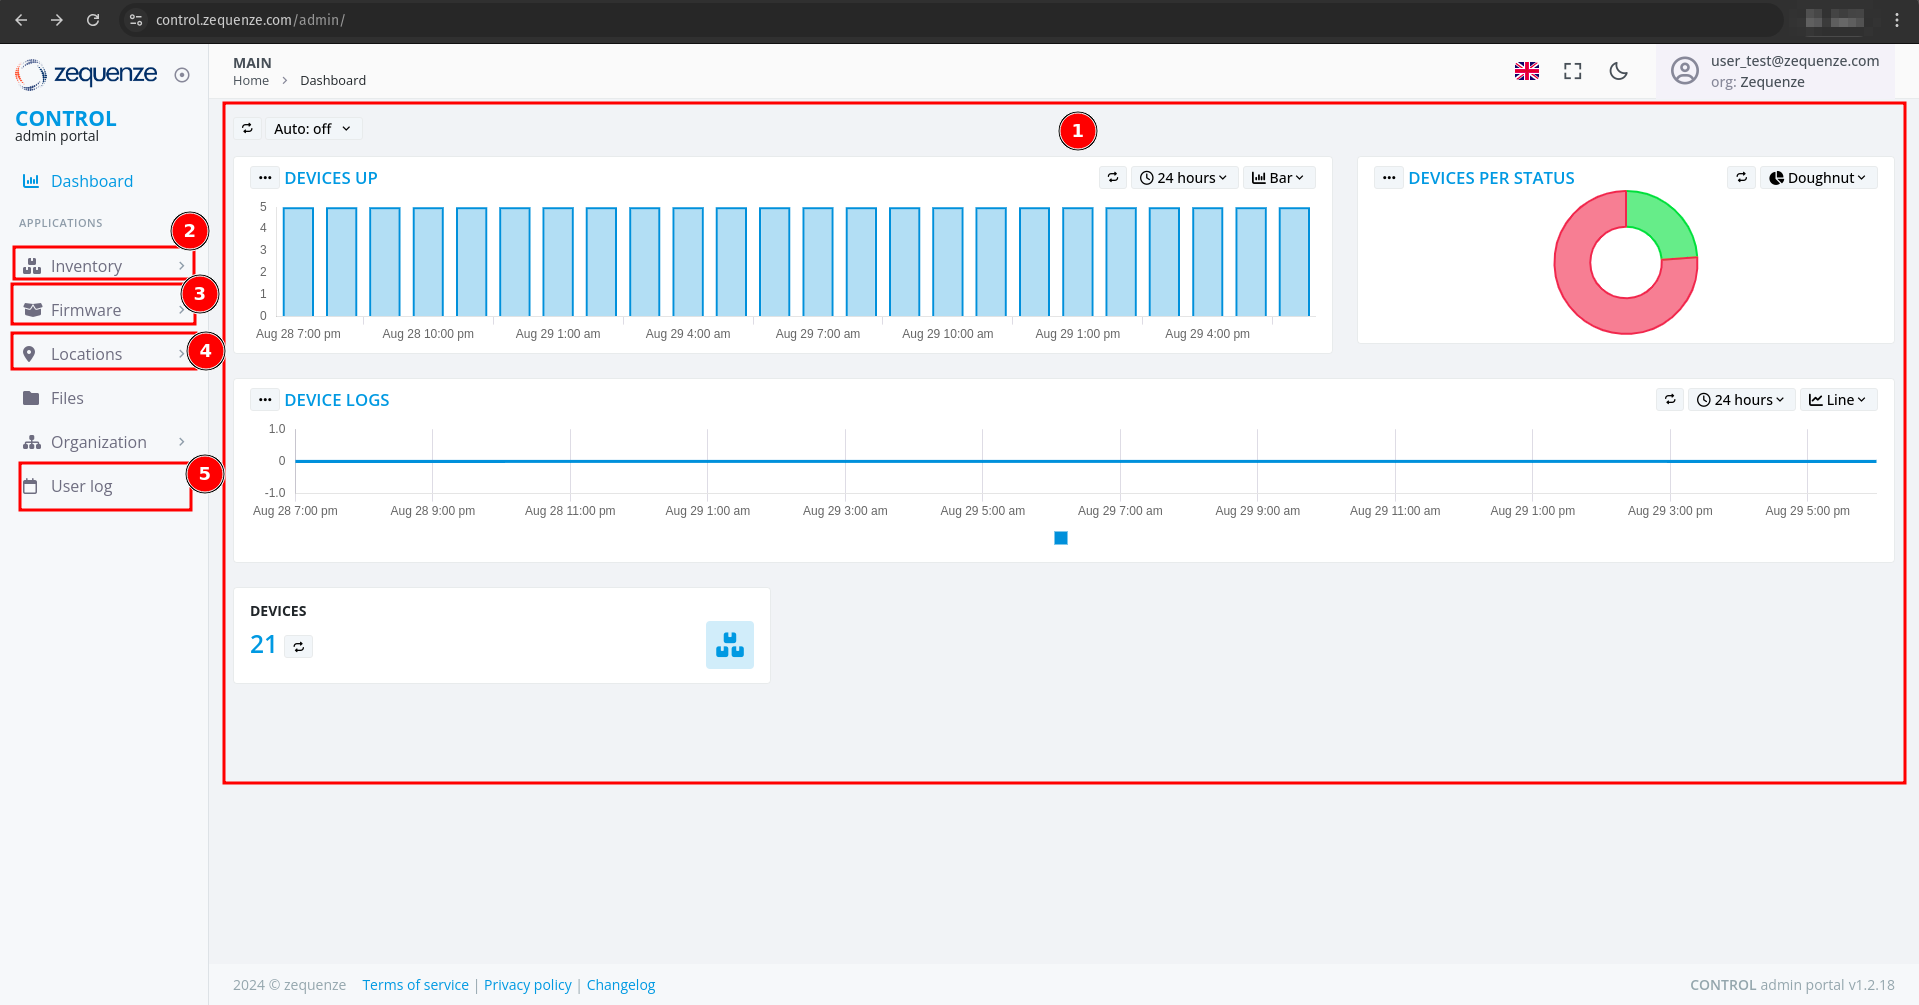Screen dimensions: 1919x1005
Task: Expand the Inventory sidebar menu
Action: (x=103, y=266)
